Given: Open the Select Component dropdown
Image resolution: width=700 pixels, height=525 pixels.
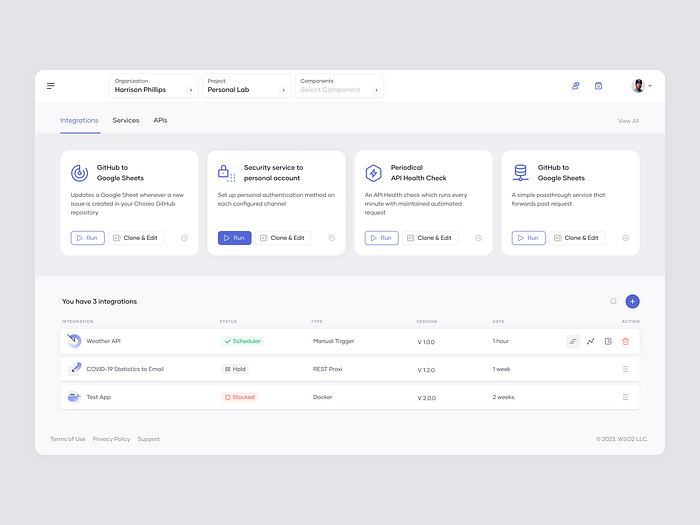Looking at the screenshot, I should click(339, 86).
